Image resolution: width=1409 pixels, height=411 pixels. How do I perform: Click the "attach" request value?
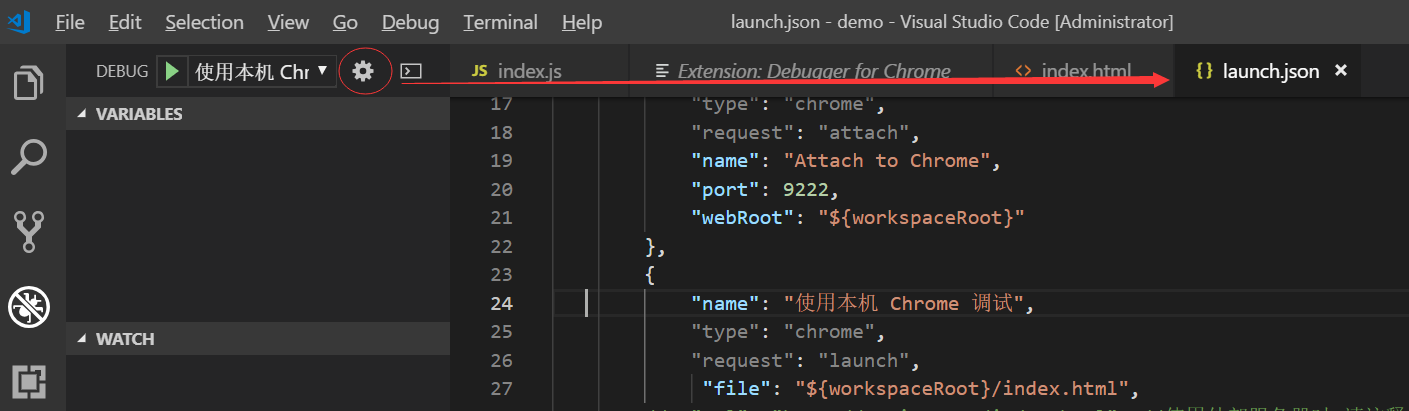point(863,132)
